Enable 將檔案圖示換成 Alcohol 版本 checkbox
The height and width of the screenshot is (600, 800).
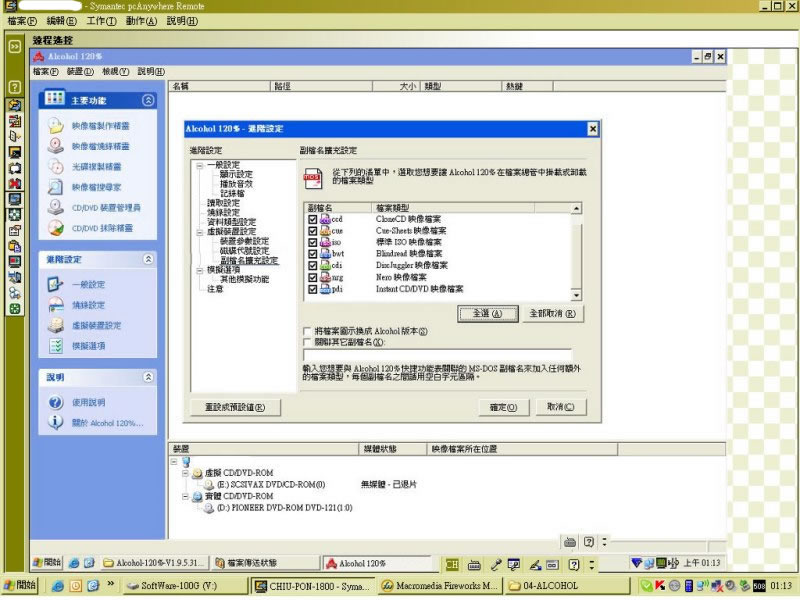tap(307, 331)
